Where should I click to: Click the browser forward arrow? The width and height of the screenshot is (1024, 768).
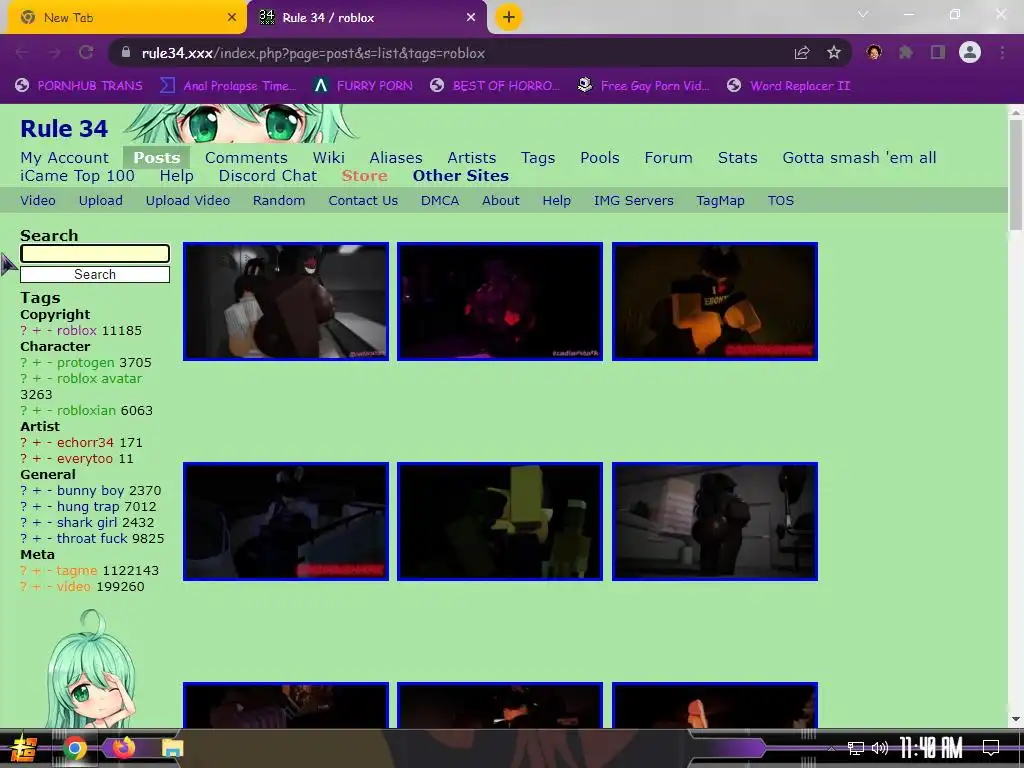[54, 53]
